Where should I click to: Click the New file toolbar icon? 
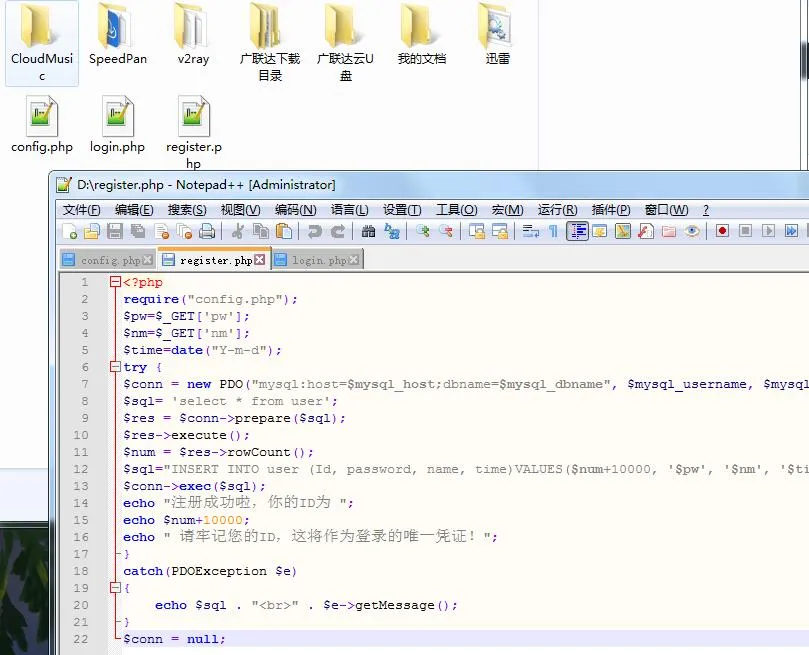pyautogui.click(x=69, y=231)
